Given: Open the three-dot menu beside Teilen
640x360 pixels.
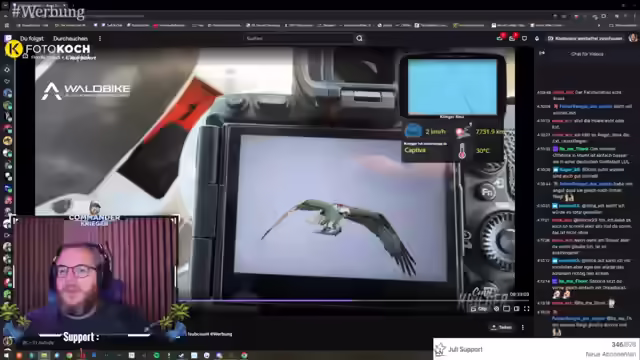Looking at the screenshot, I should (523, 327).
